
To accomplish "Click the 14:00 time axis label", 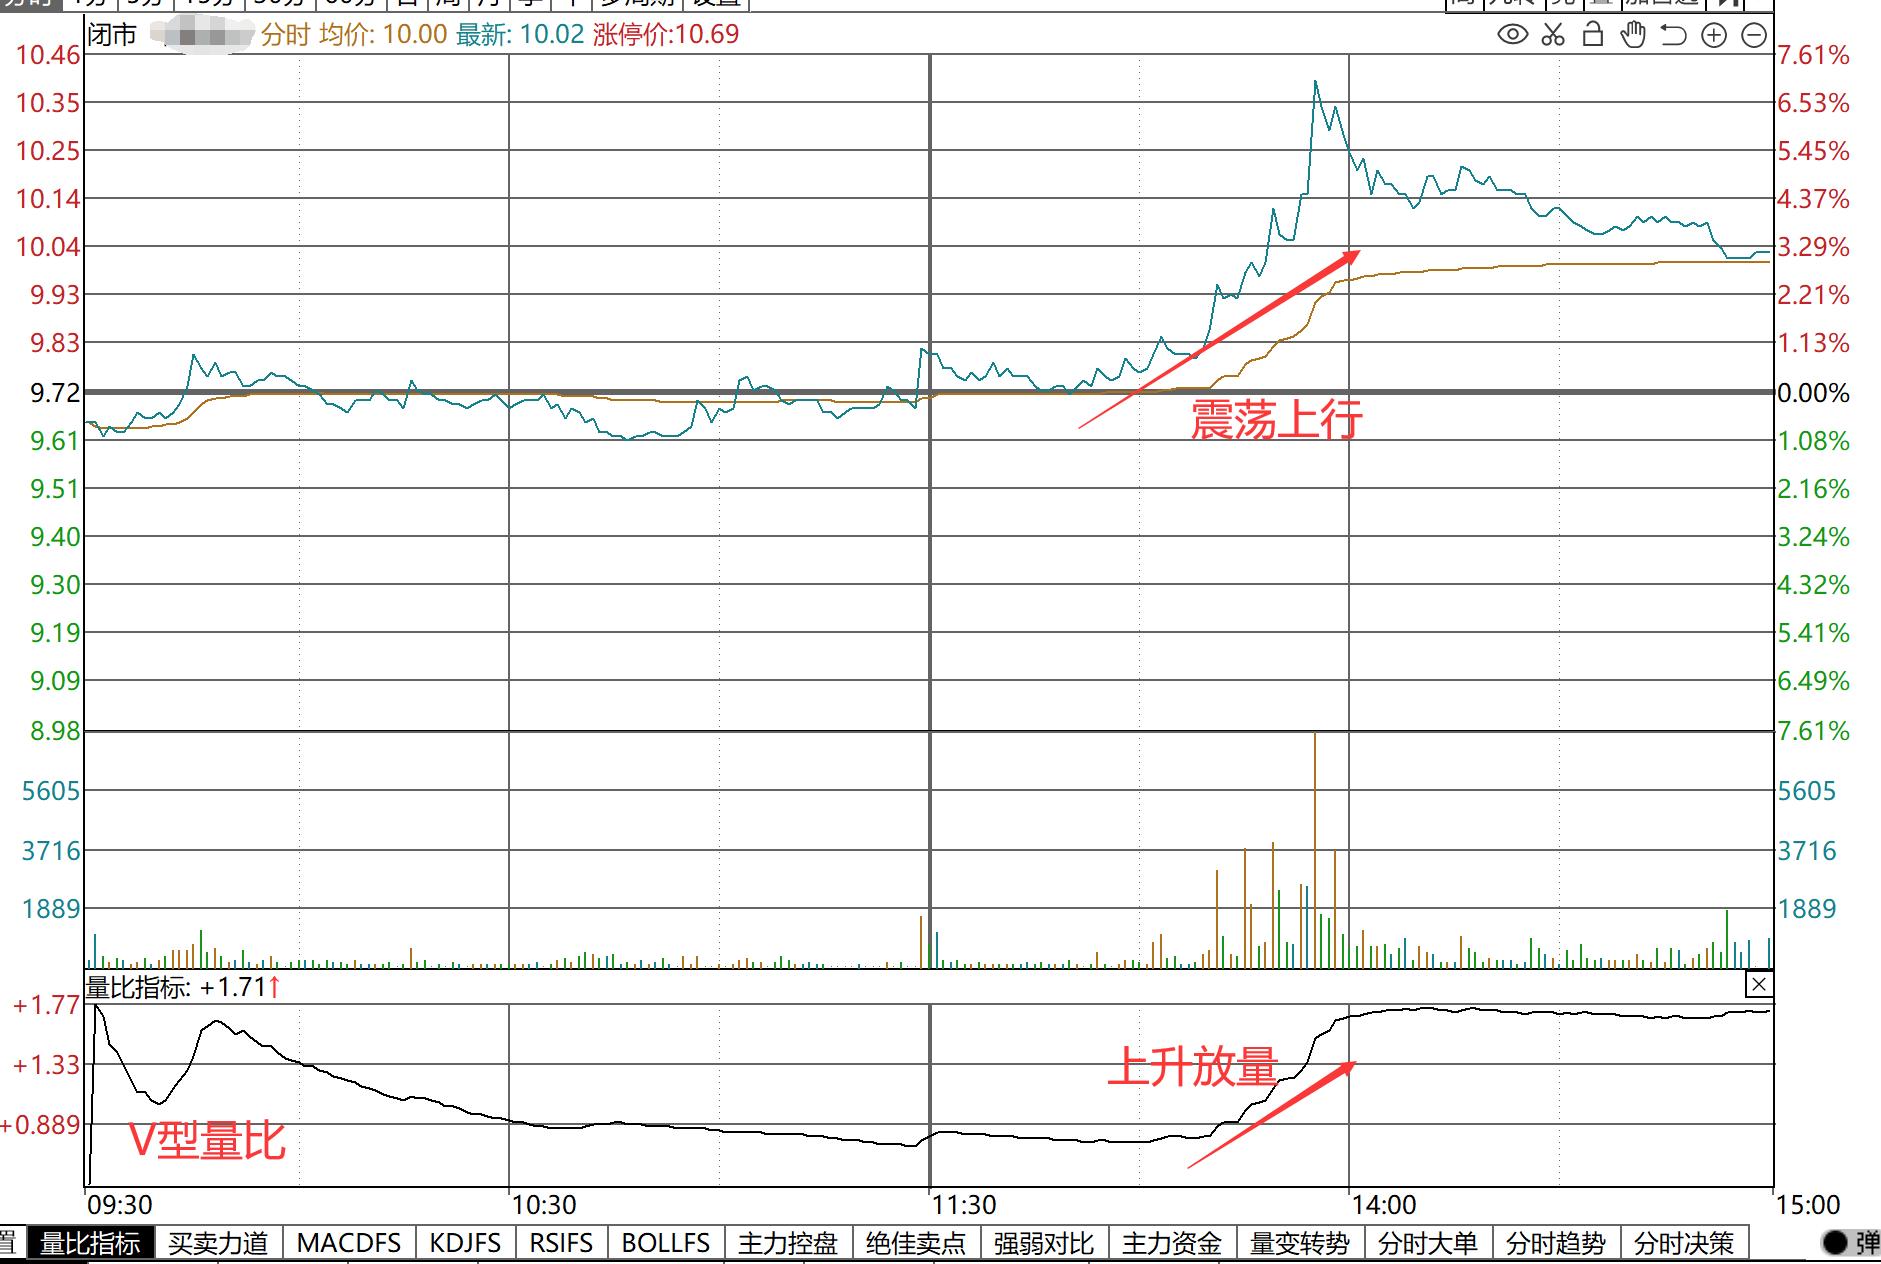I will (1383, 1205).
